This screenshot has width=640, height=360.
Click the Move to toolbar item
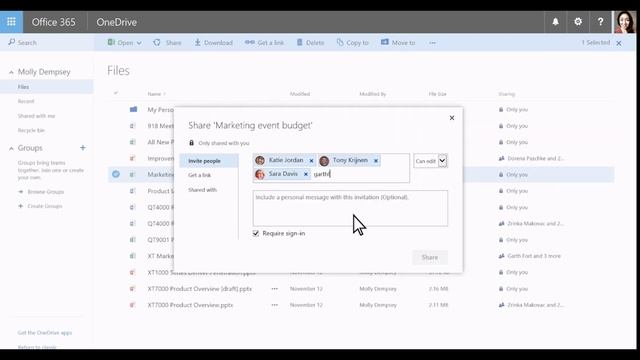[x=398, y=42]
